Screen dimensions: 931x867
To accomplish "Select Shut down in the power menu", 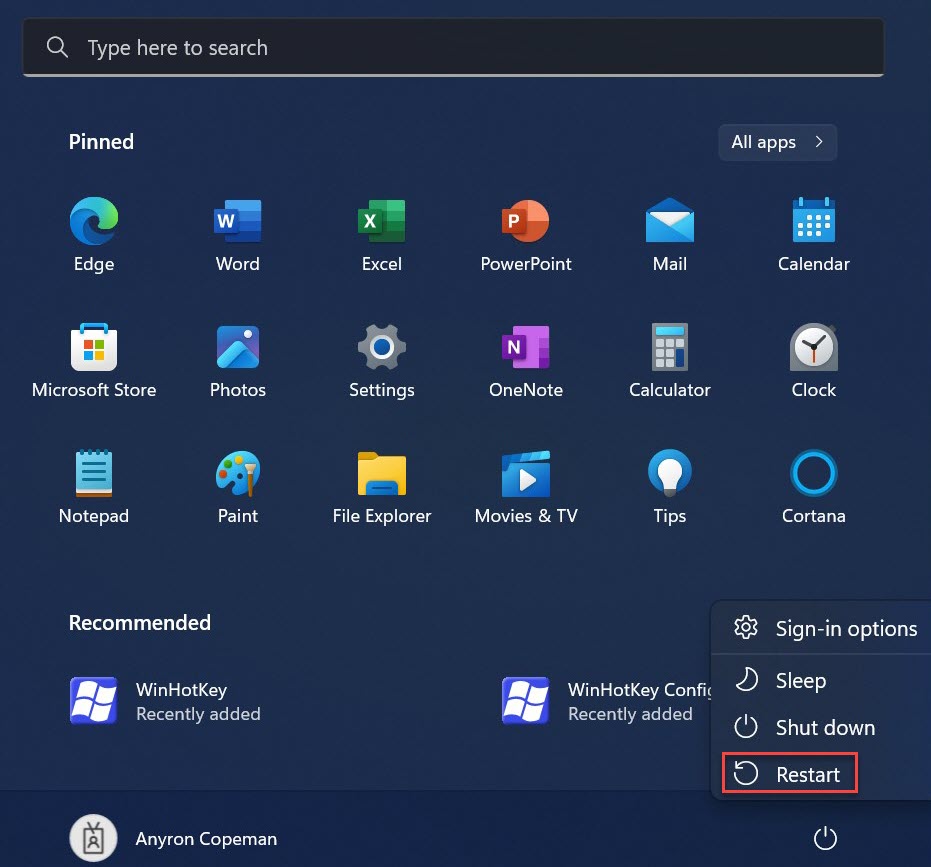I will 825,727.
